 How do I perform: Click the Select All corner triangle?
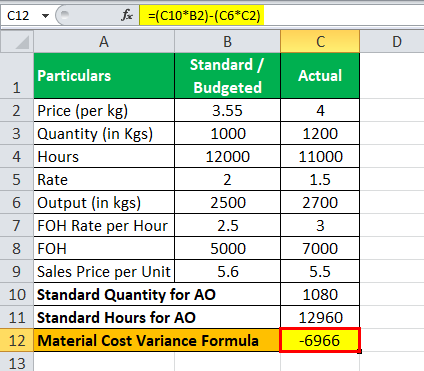point(17,42)
